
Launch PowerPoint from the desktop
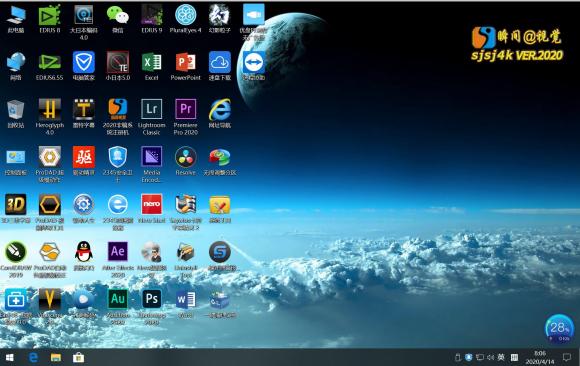coord(186,62)
